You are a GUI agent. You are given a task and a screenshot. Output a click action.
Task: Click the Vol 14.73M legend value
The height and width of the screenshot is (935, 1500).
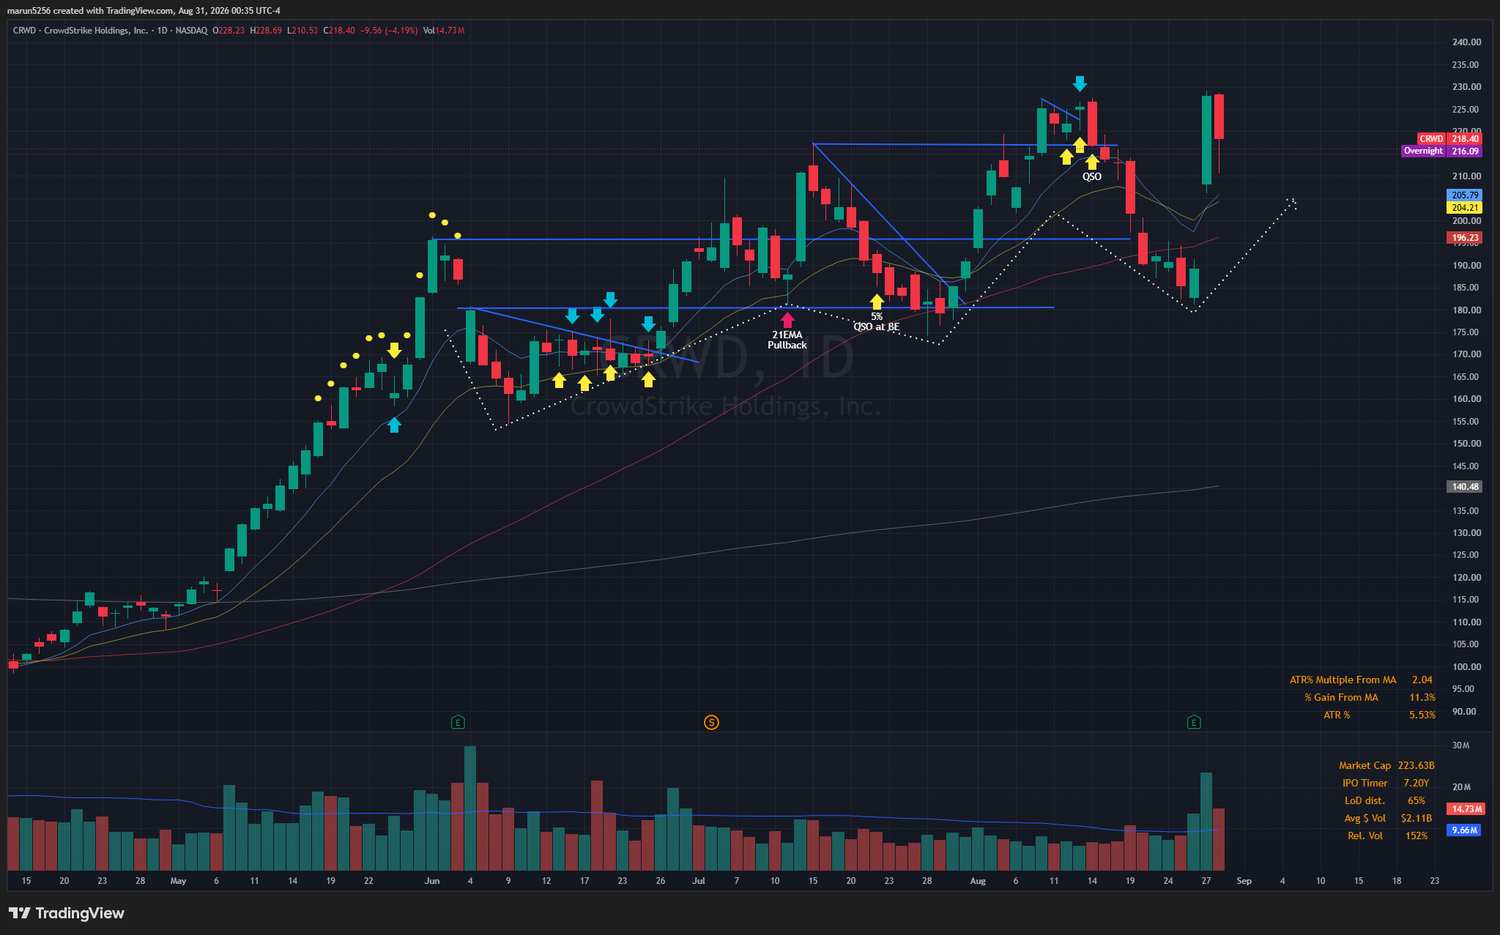[x=444, y=30]
